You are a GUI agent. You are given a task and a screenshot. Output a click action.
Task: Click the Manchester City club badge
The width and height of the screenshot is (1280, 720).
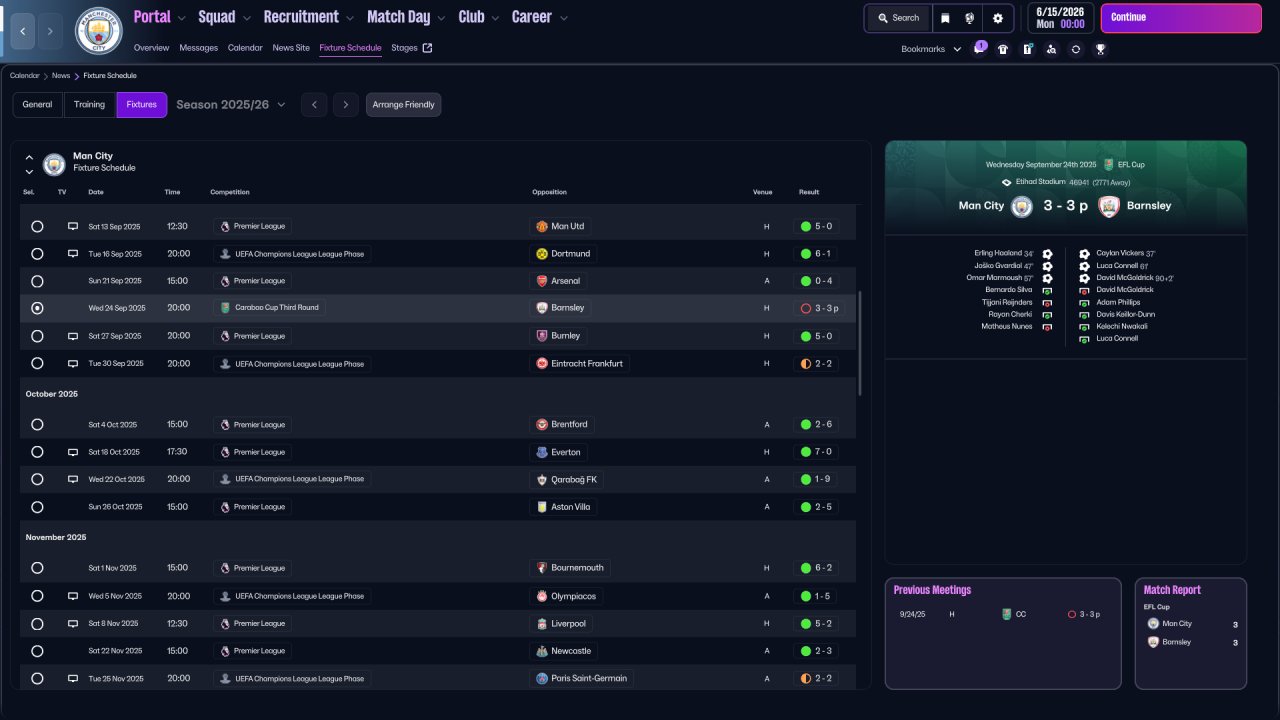pos(99,31)
